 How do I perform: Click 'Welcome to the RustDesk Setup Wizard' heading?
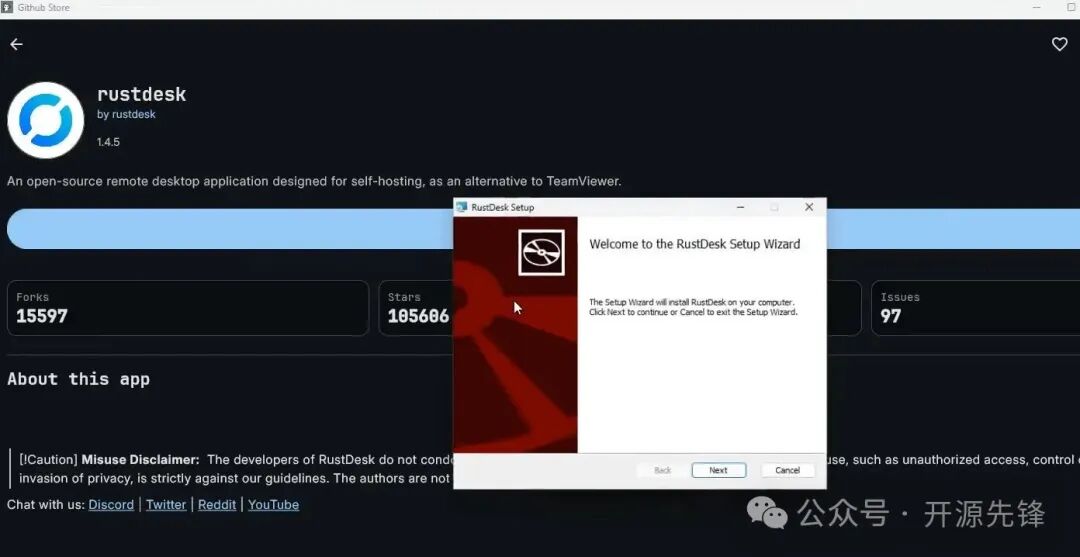point(695,244)
